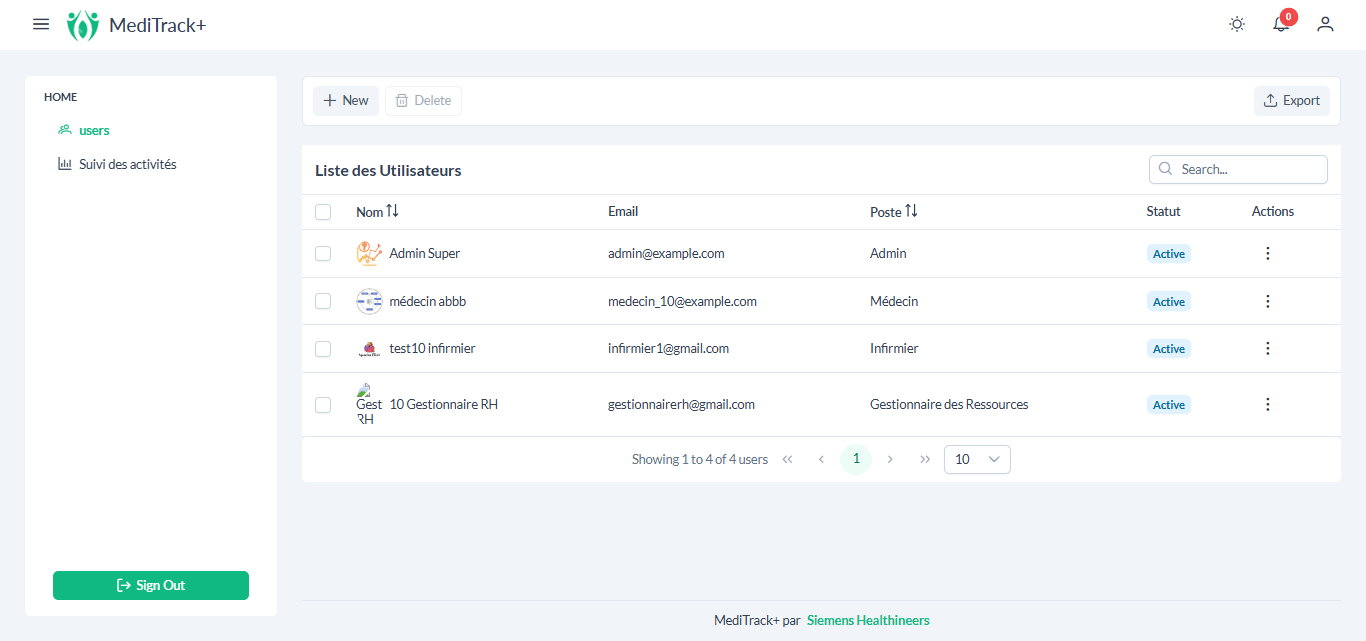Click the Gestionnaire des Ressources cell

(x=949, y=404)
